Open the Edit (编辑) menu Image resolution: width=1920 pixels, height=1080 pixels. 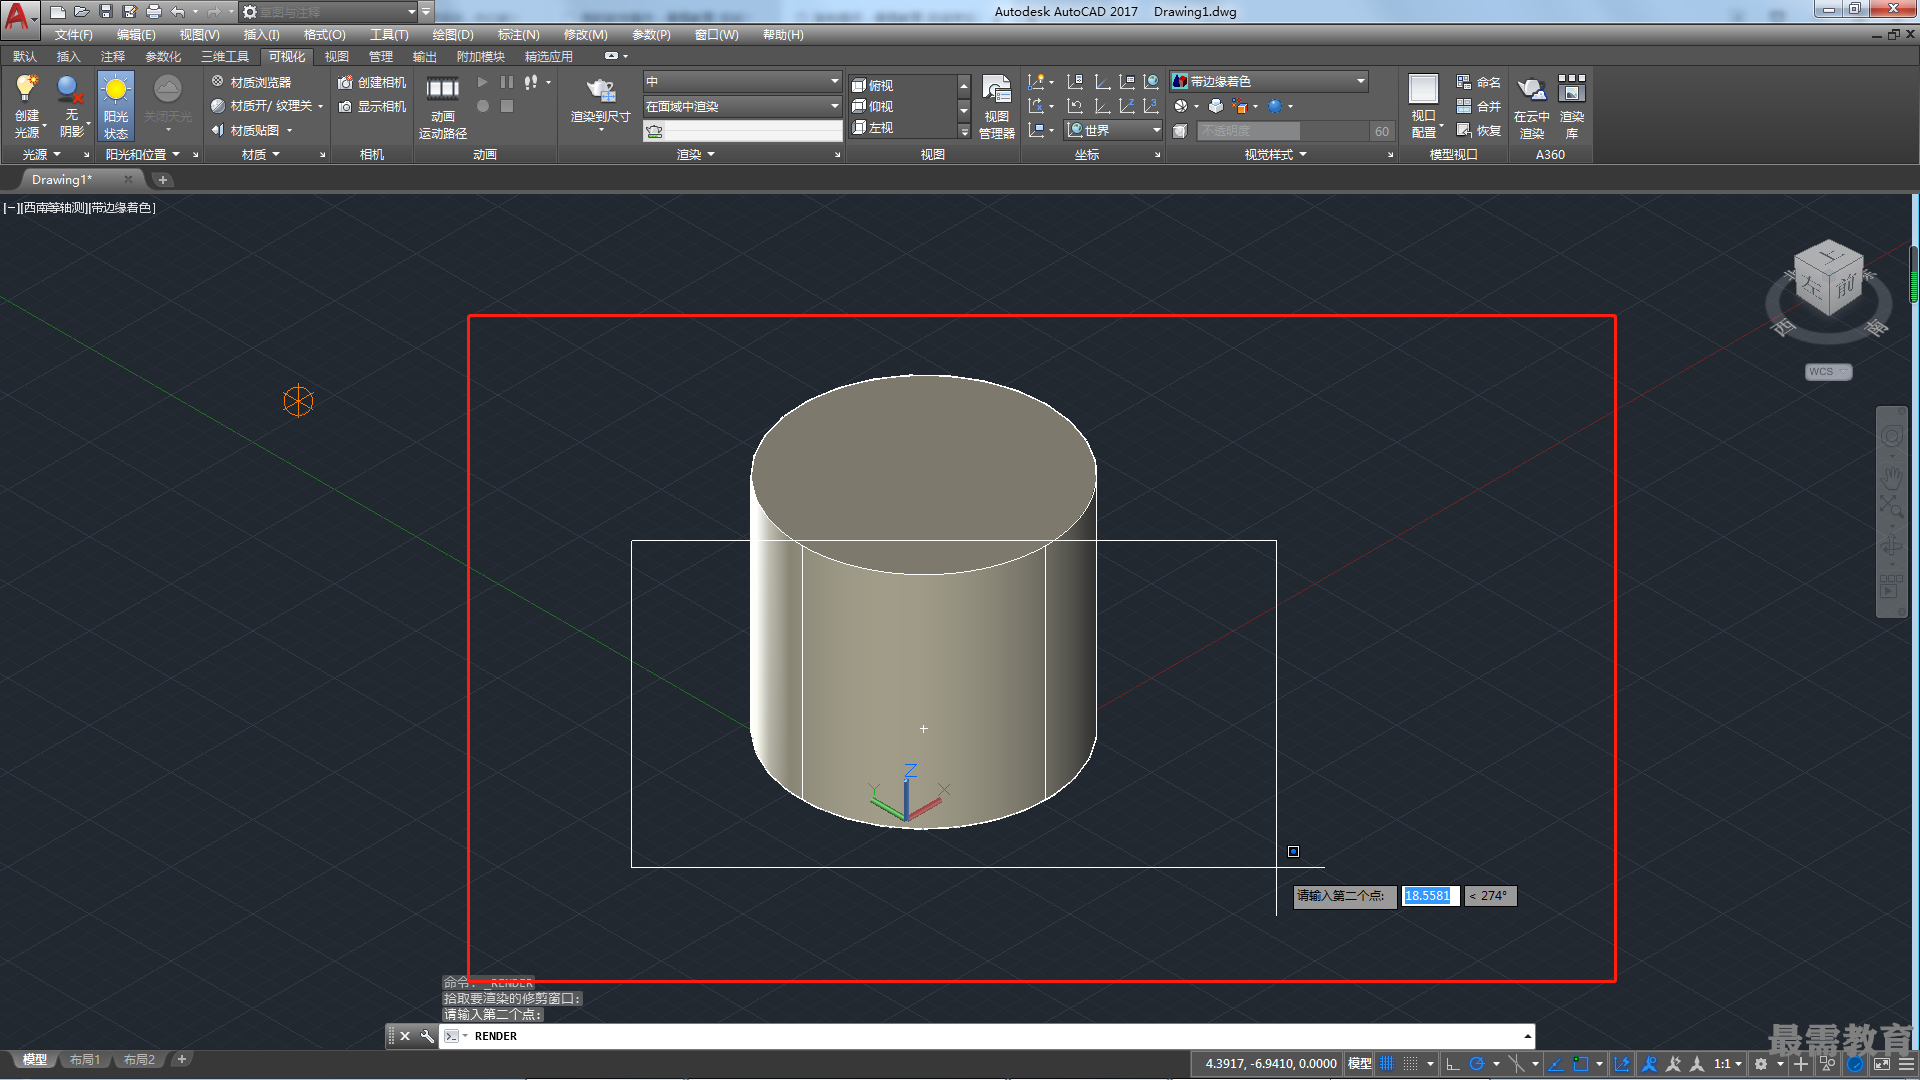(136, 34)
